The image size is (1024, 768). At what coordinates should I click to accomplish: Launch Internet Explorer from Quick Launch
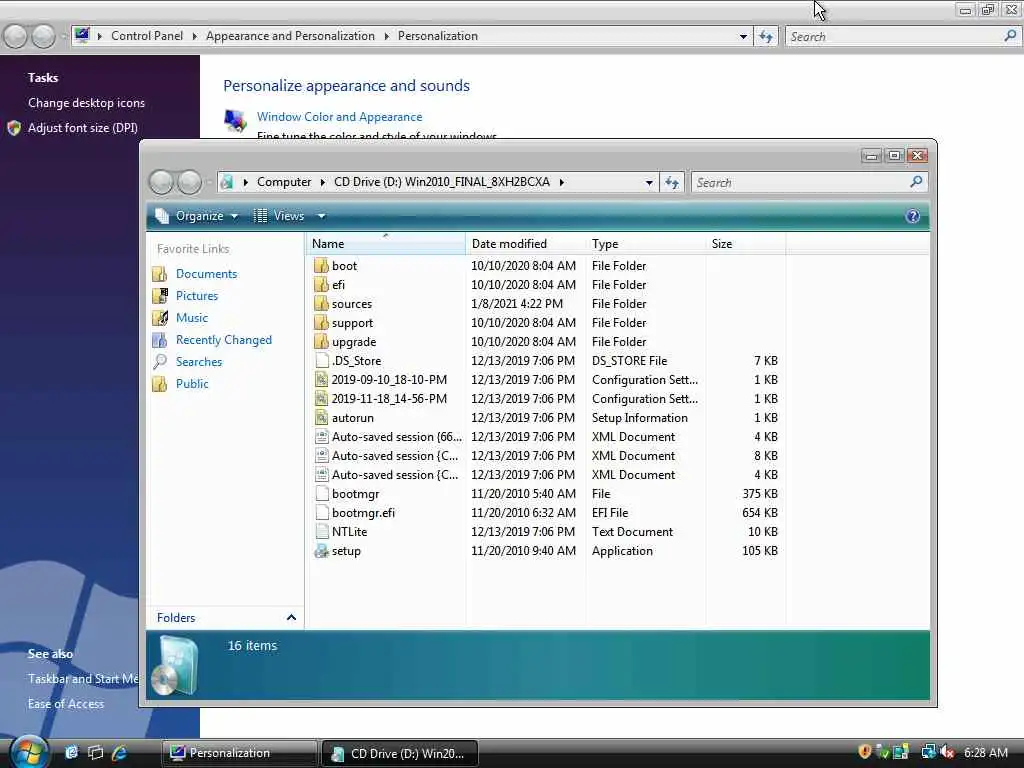pyautogui.click(x=119, y=753)
